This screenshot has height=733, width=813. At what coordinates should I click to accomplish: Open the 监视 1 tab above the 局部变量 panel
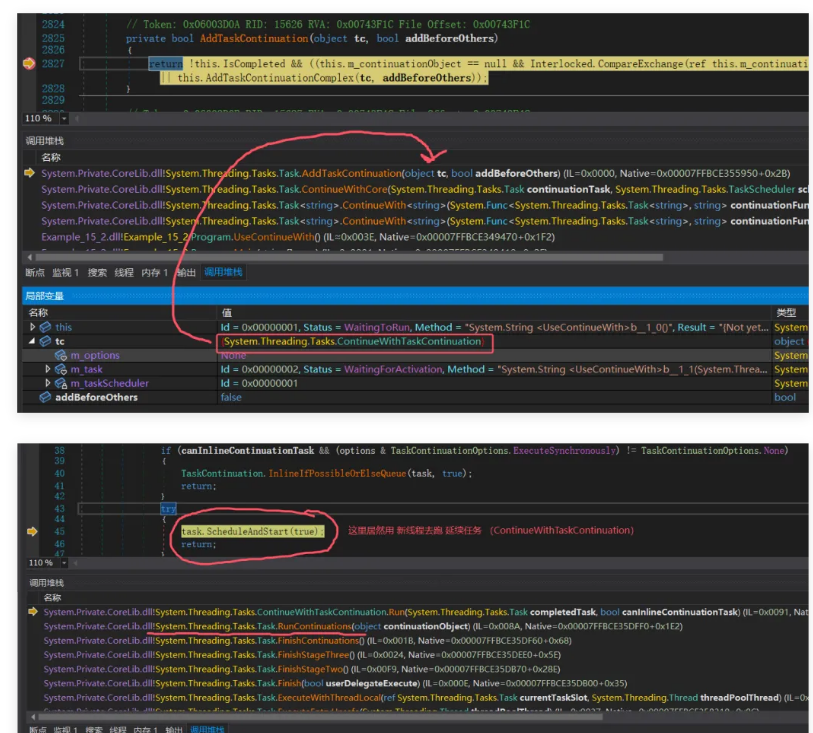click(65, 272)
